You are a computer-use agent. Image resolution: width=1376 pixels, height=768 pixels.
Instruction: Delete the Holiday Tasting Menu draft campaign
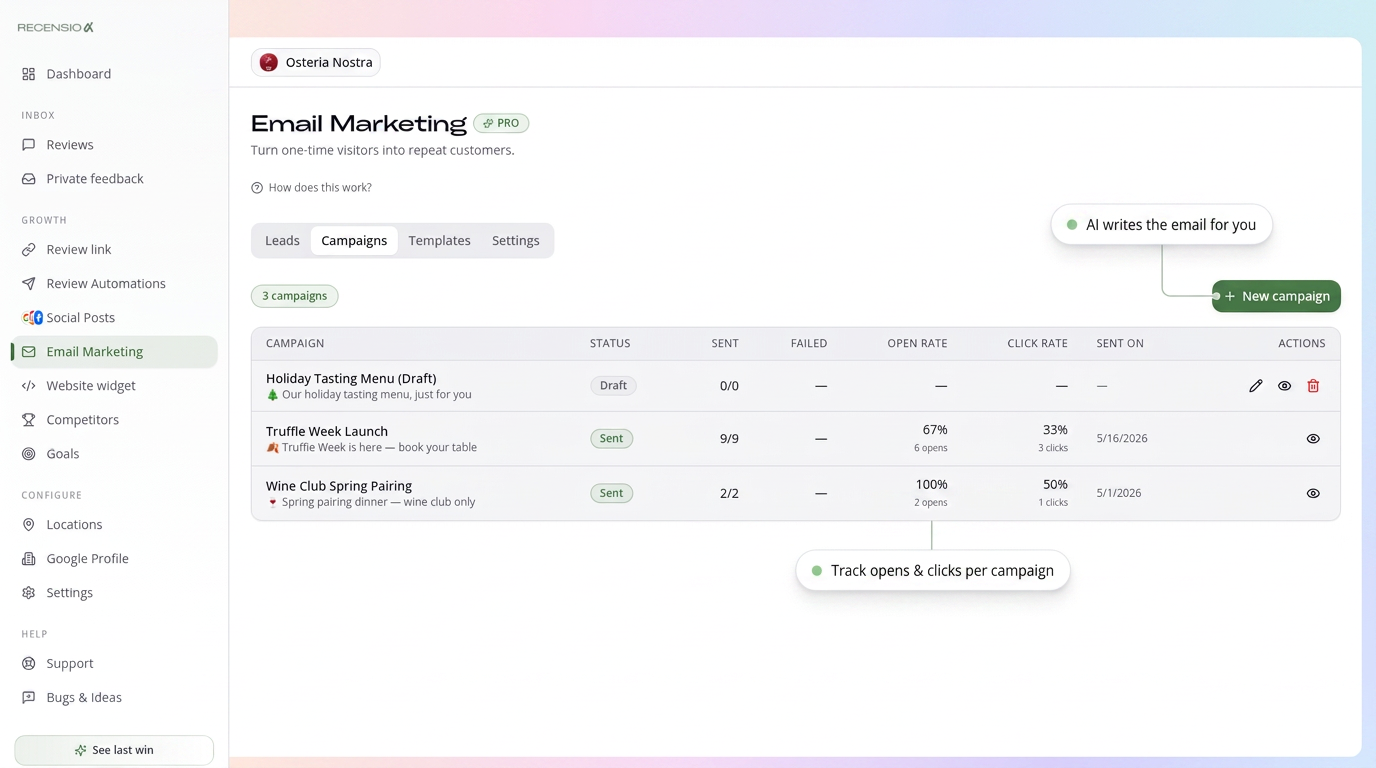pos(1313,386)
